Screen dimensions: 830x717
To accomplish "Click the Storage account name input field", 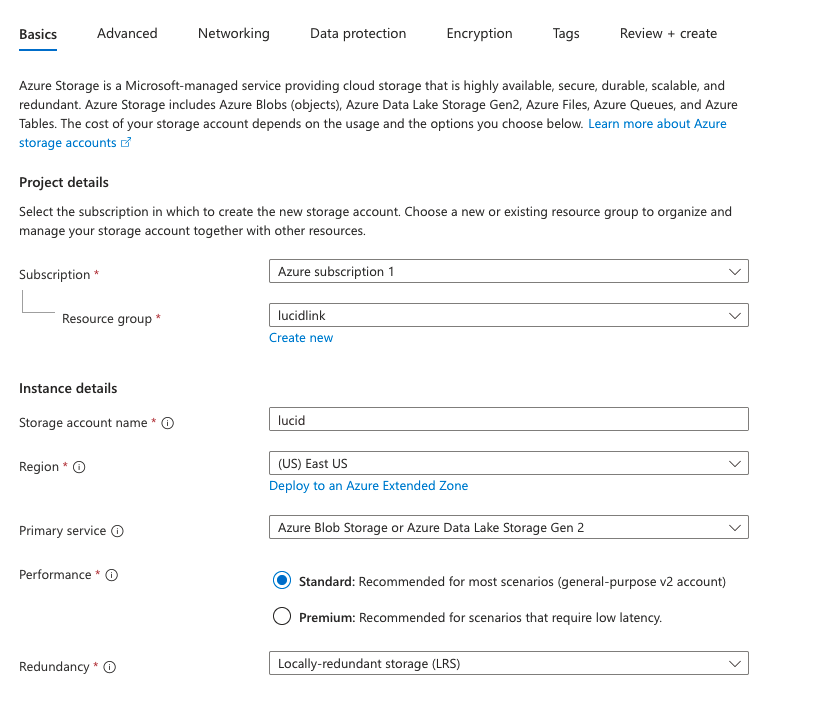I will pyautogui.click(x=509, y=420).
